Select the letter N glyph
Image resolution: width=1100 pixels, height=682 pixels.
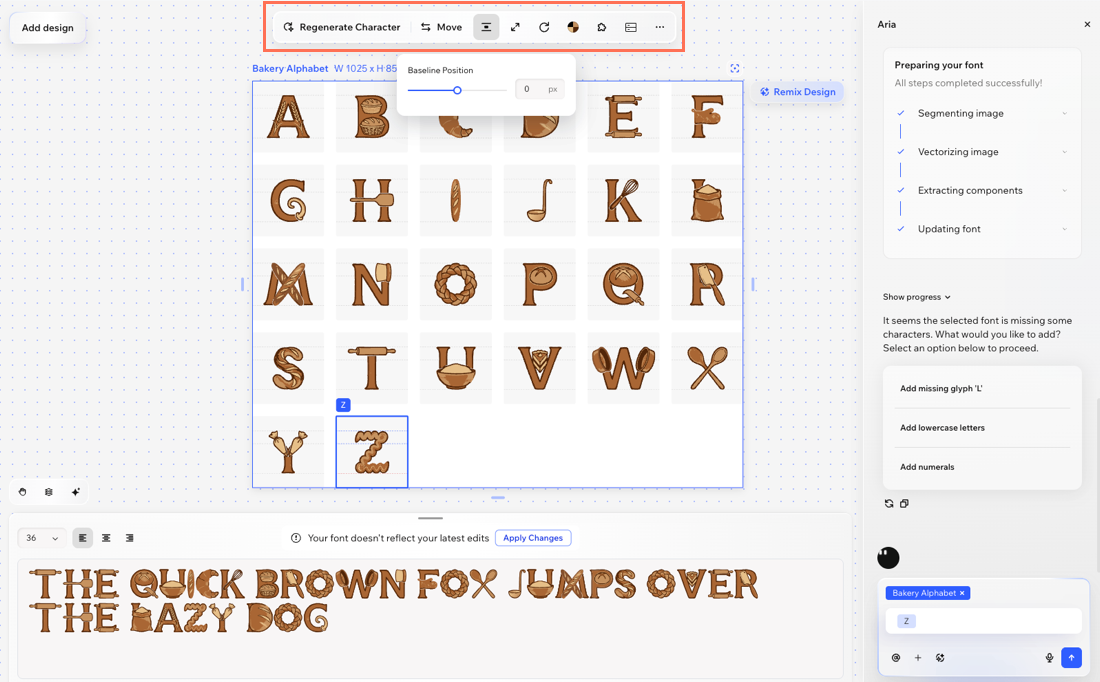coord(372,284)
